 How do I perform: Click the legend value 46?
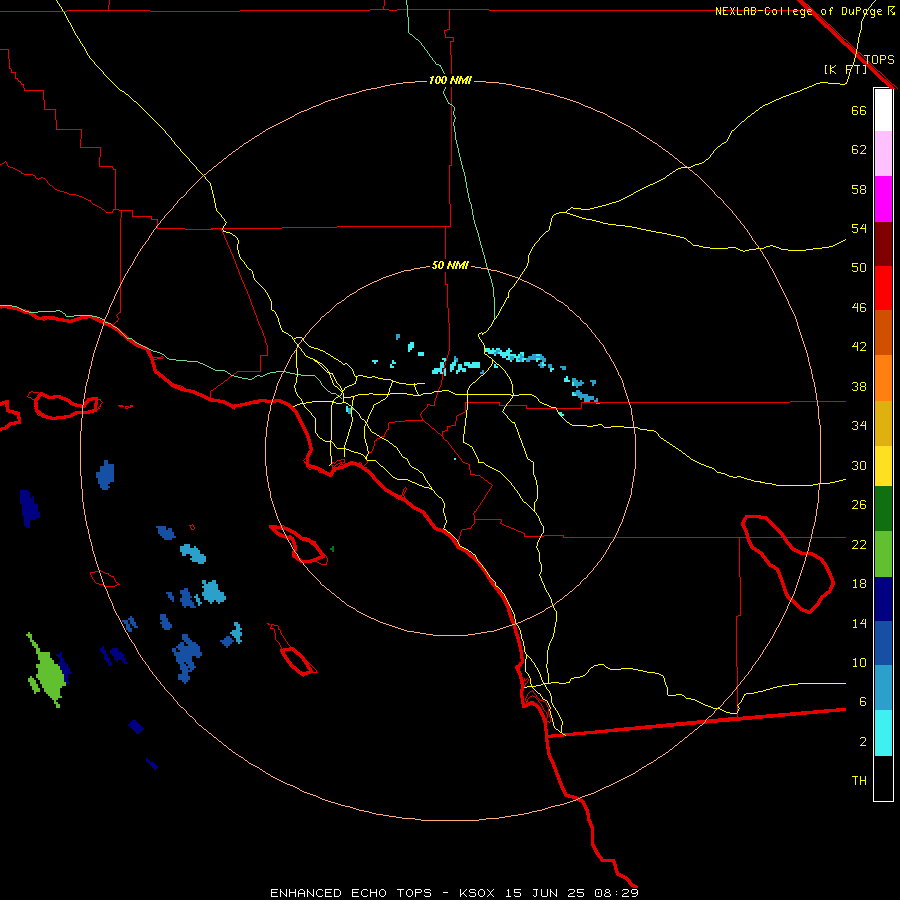point(859,307)
